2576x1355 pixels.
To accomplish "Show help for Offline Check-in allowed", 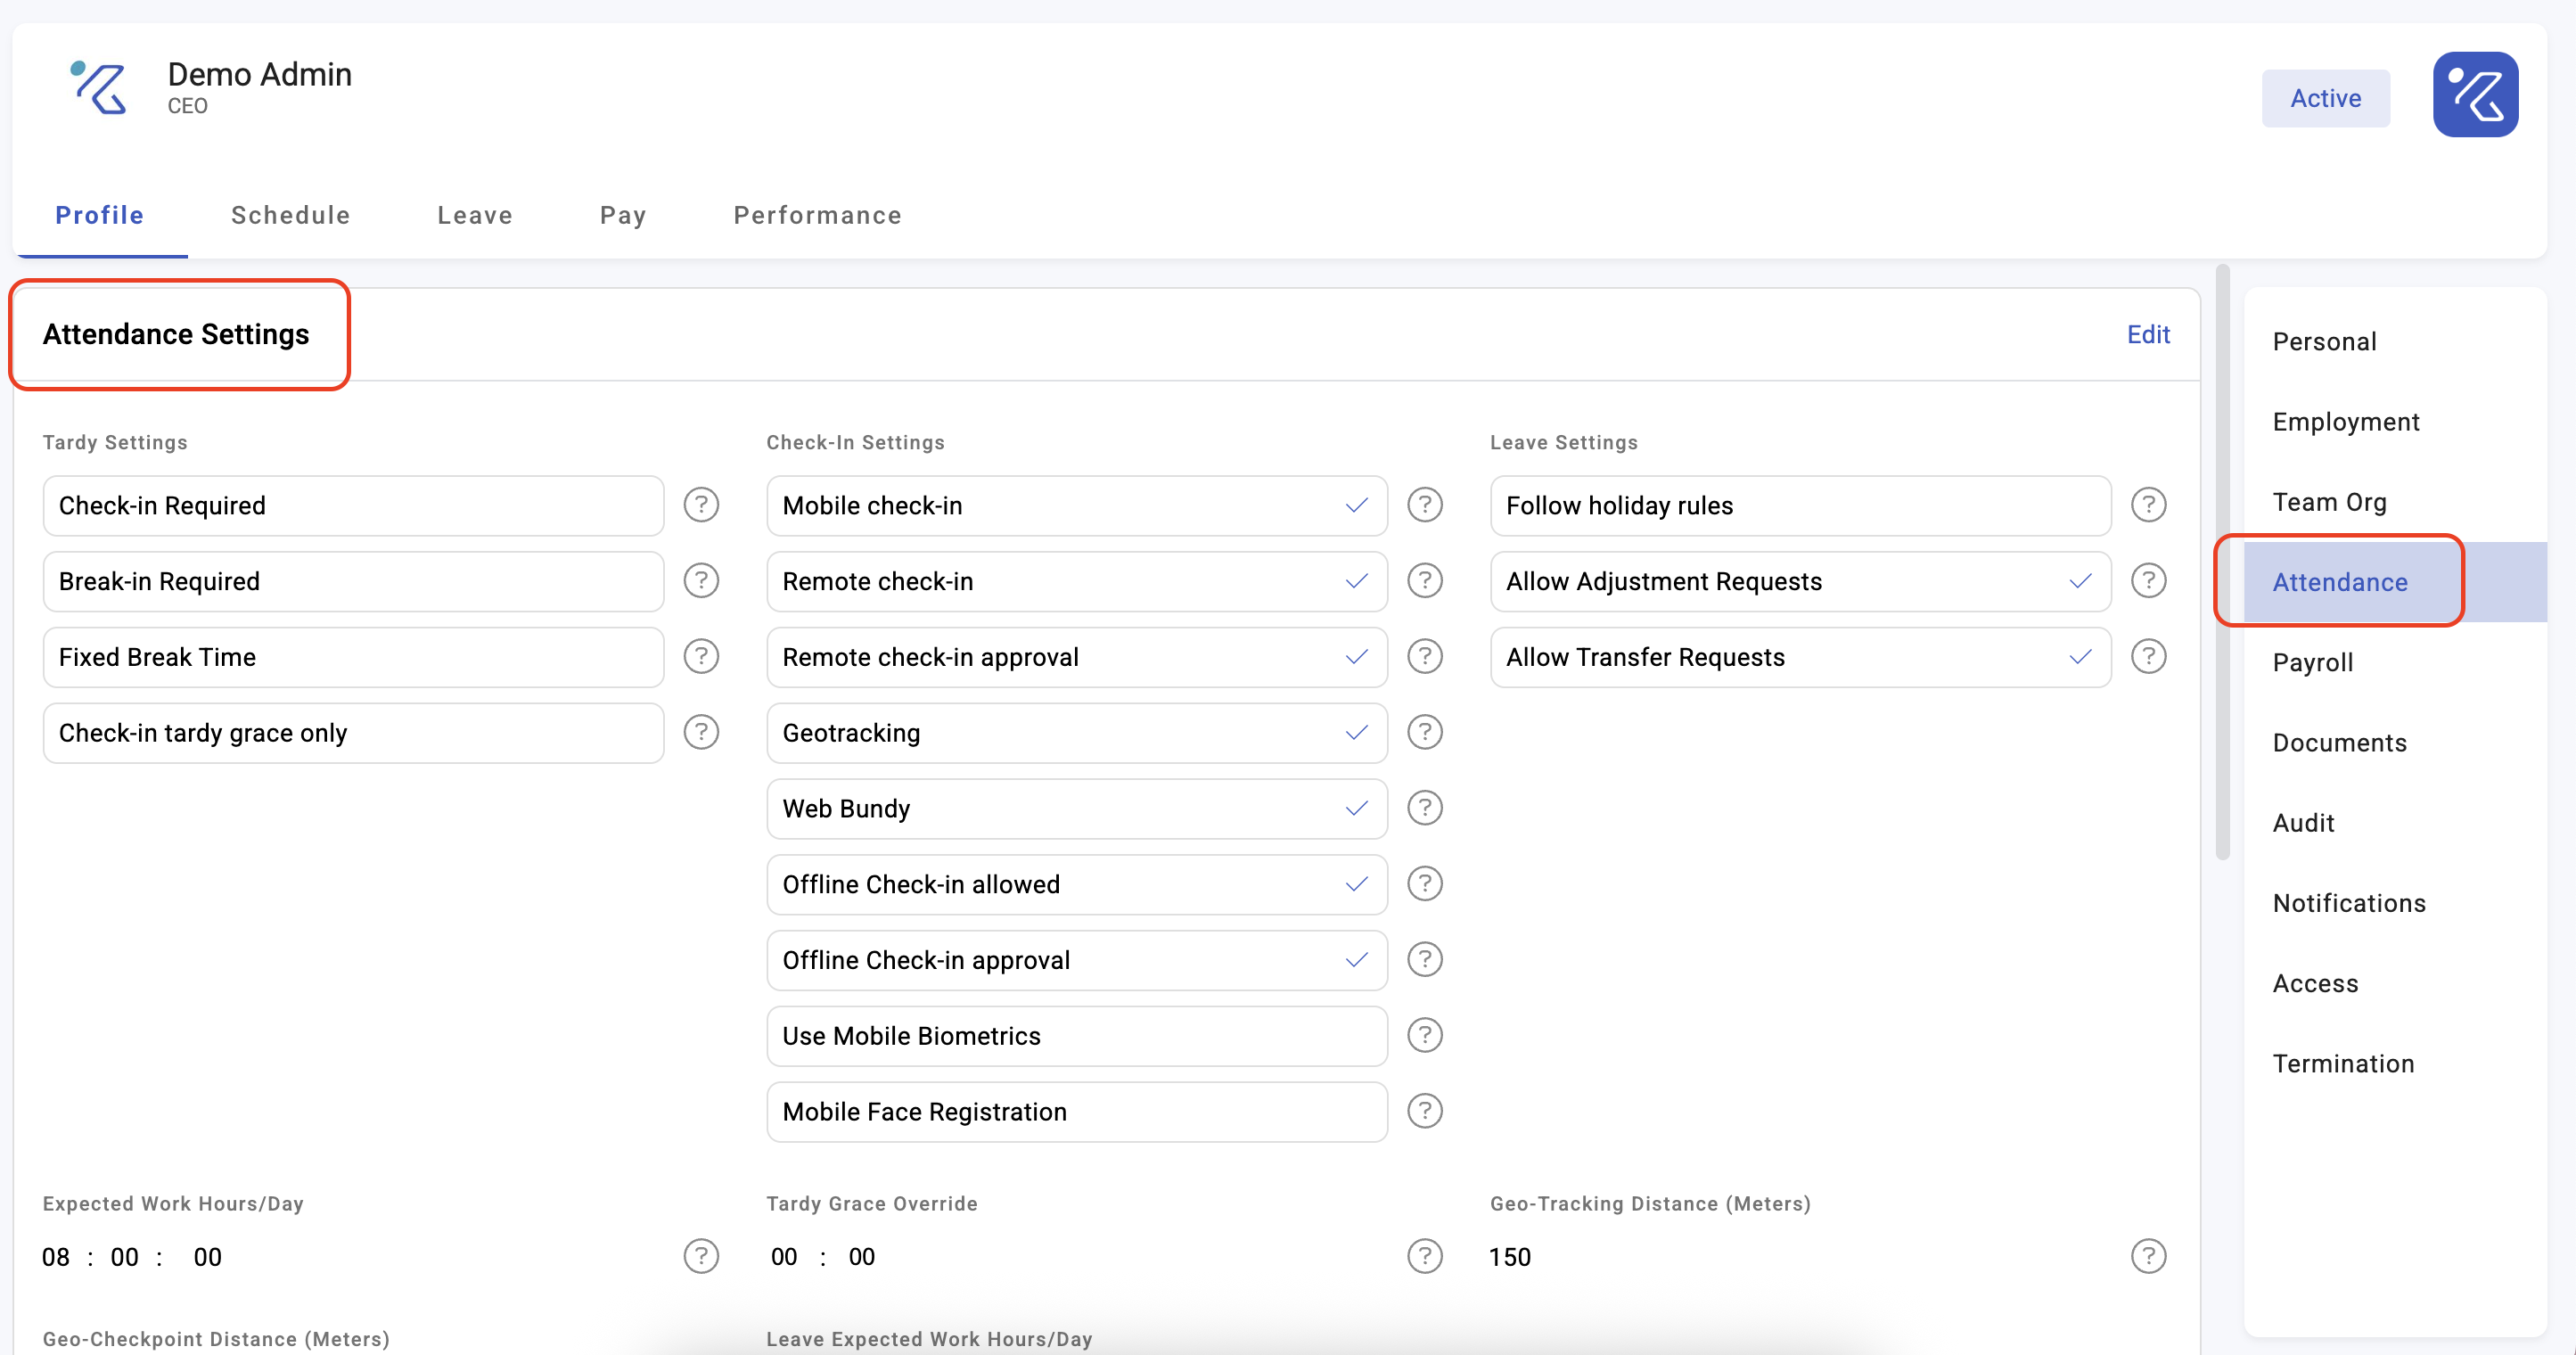I will 1425,884.
